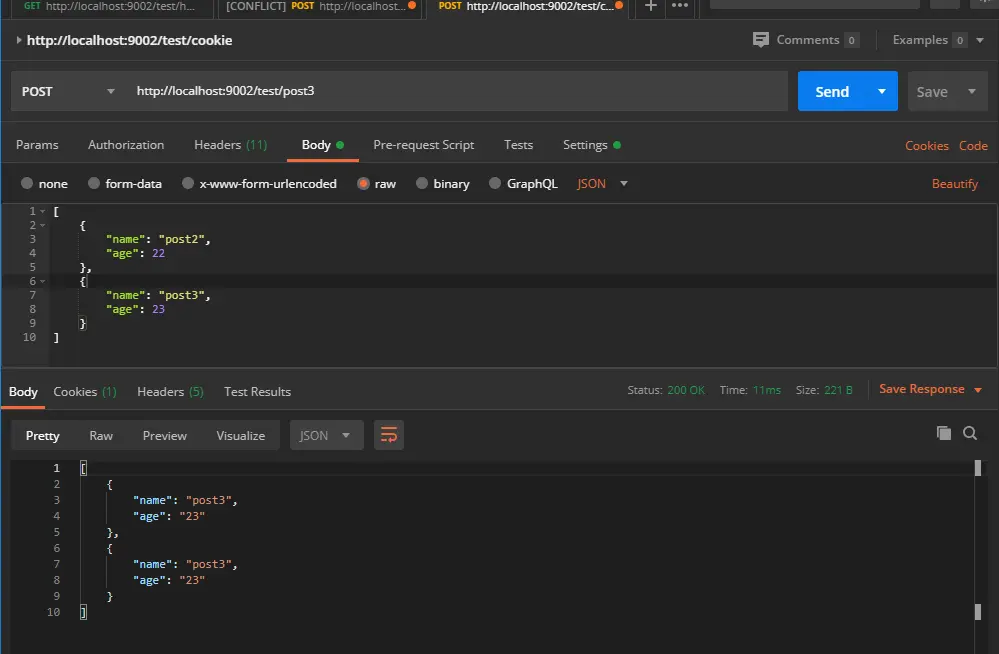Open the tab options ellipsis icon
The width and height of the screenshot is (999, 654).
680,6
